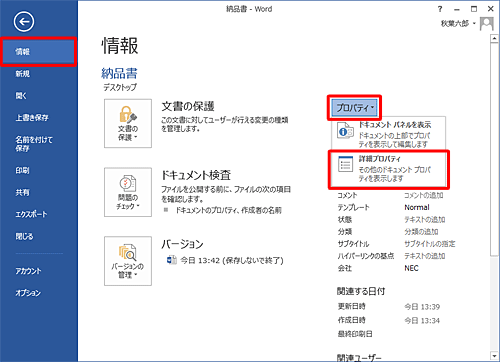500x362 pixels.
Task: Click the ドキュメント検査 heading
Action: [196, 175]
